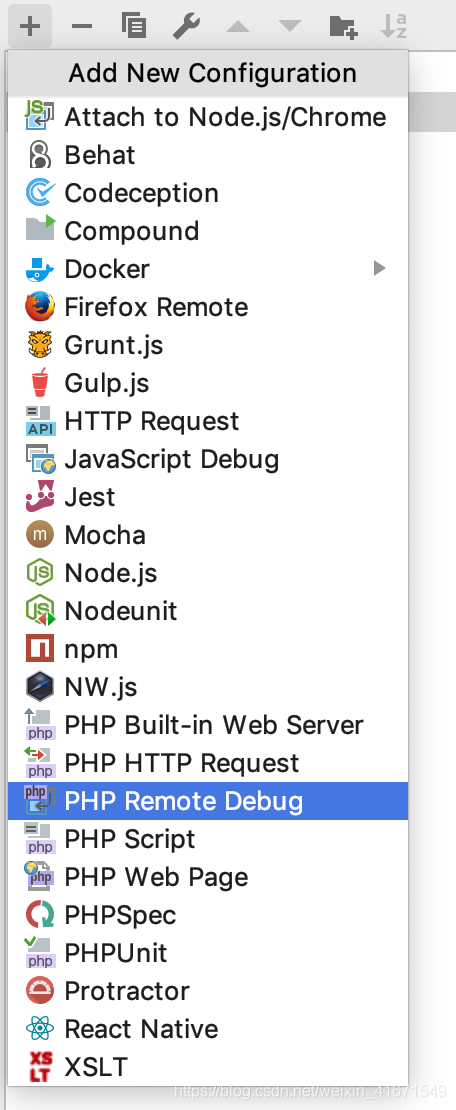The height and width of the screenshot is (1110, 456).
Task: Select the PHP HTTP Request icon
Action: 40,763
